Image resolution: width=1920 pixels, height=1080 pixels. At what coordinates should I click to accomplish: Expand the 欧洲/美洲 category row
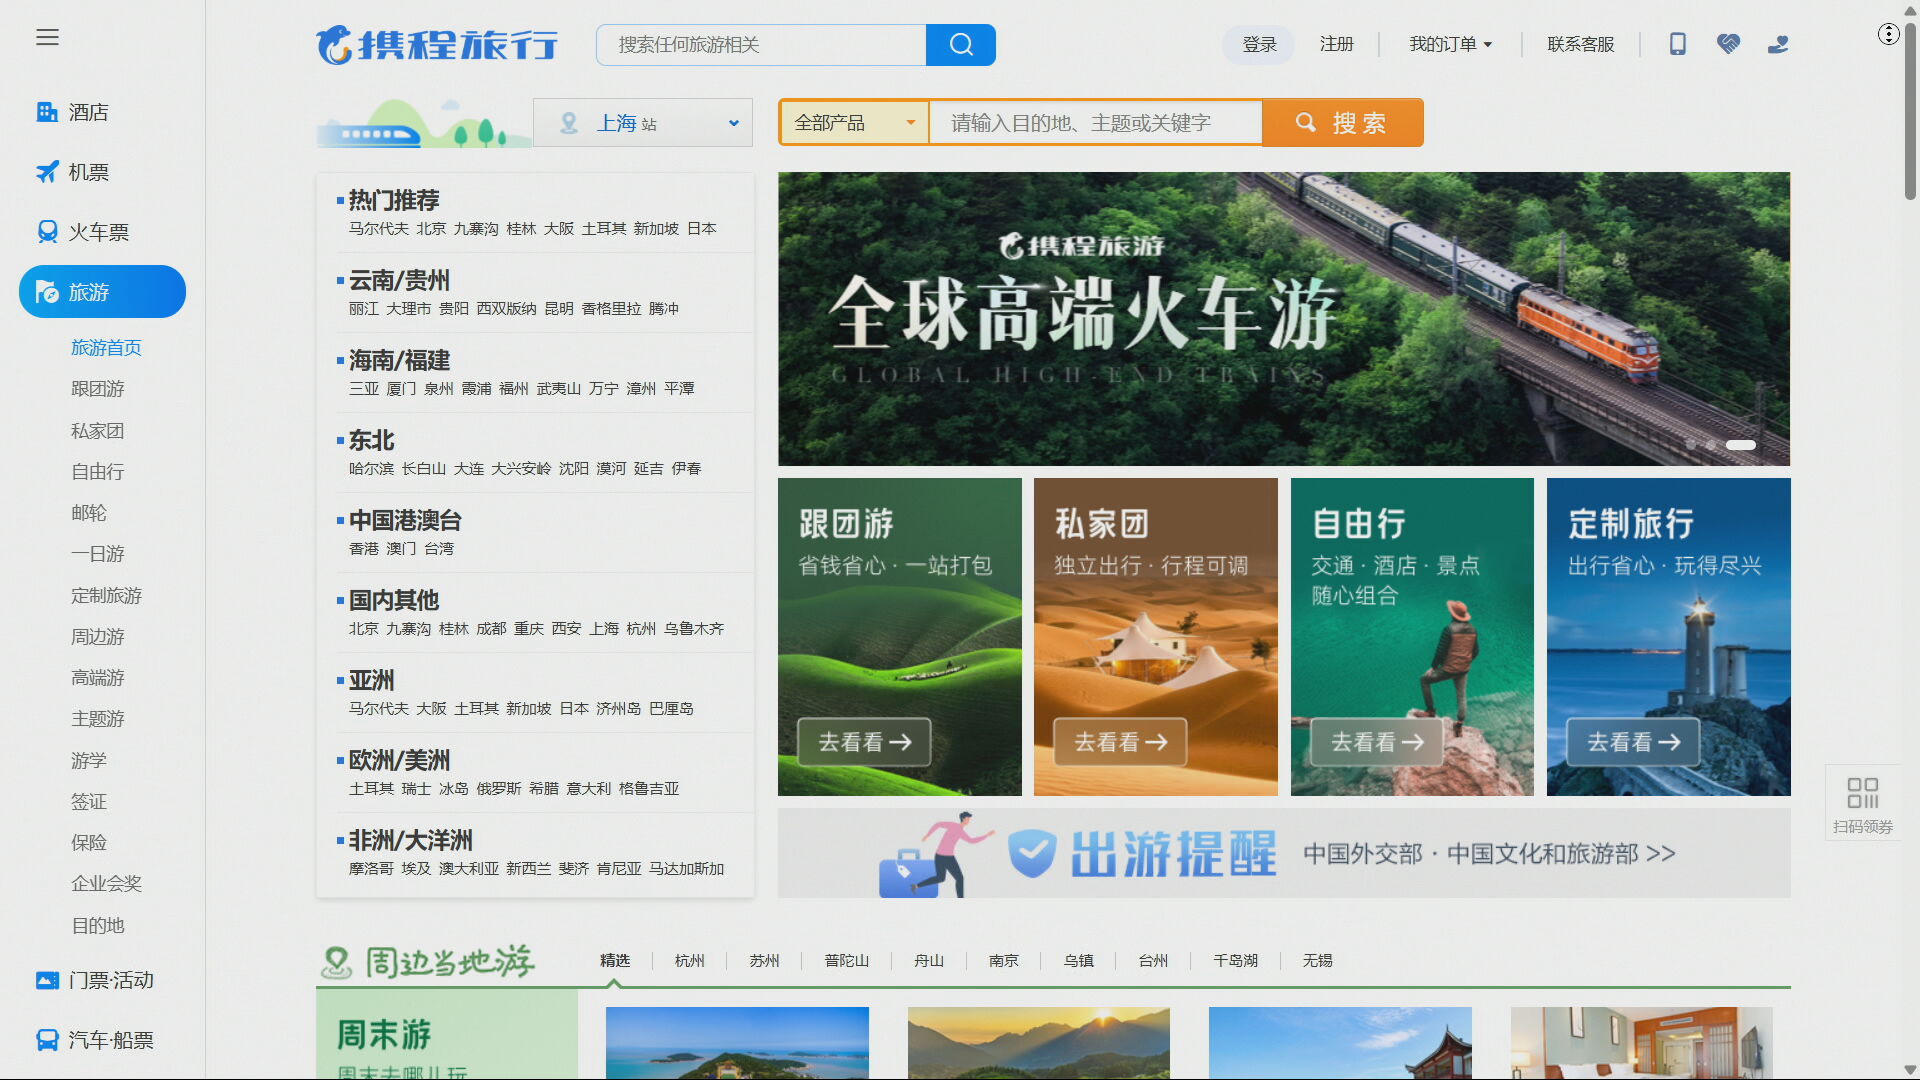pos(535,772)
